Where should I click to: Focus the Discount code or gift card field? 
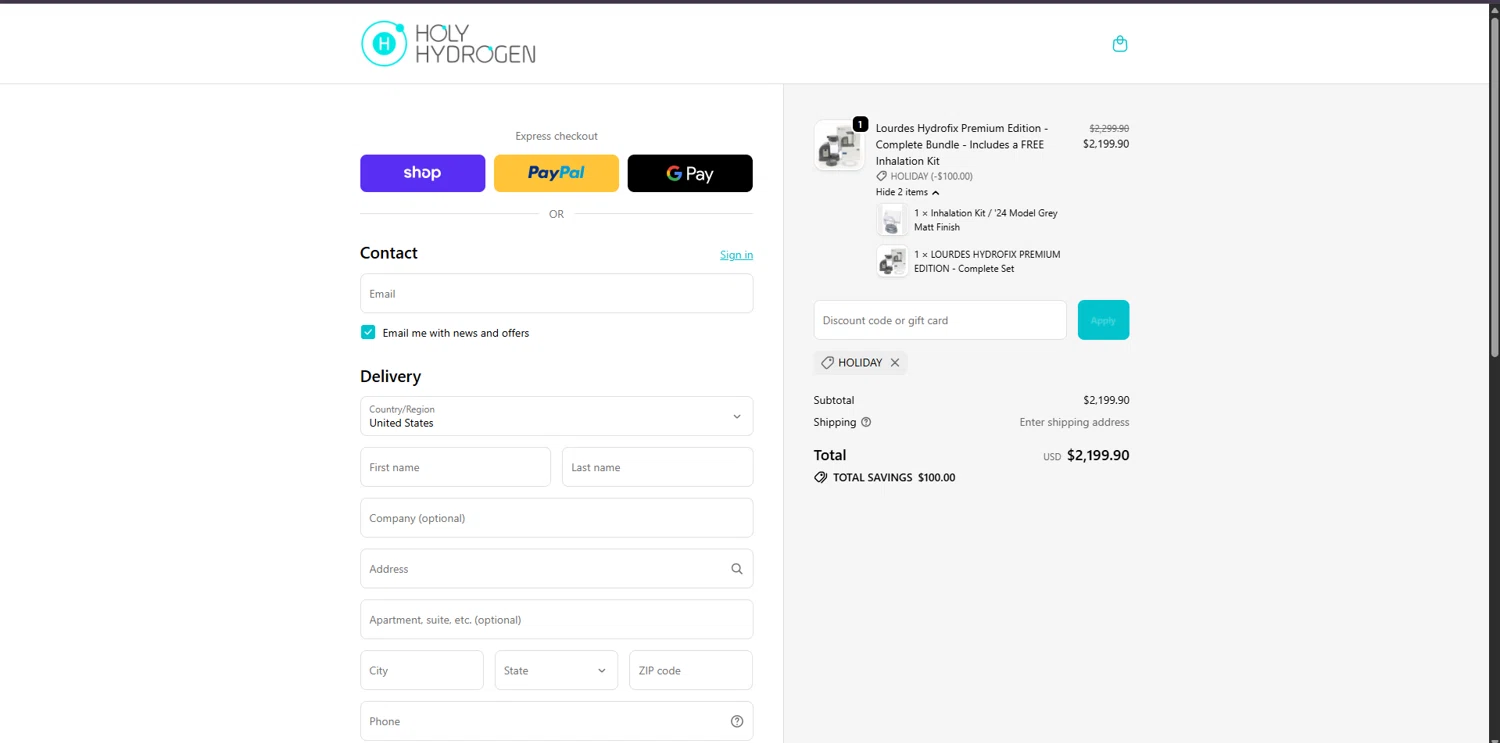[x=940, y=320]
